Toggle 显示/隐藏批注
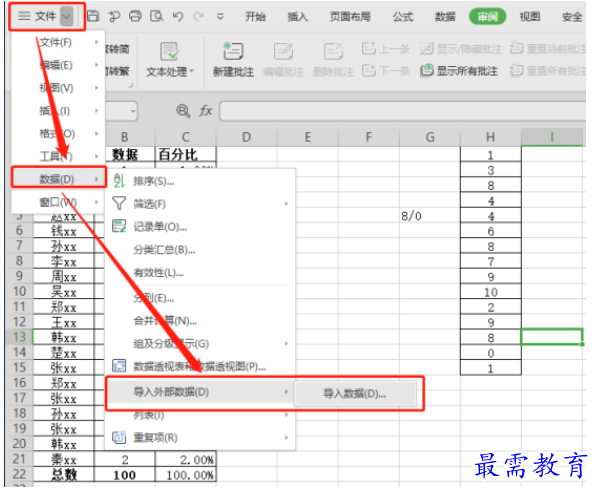 point(461,49)
